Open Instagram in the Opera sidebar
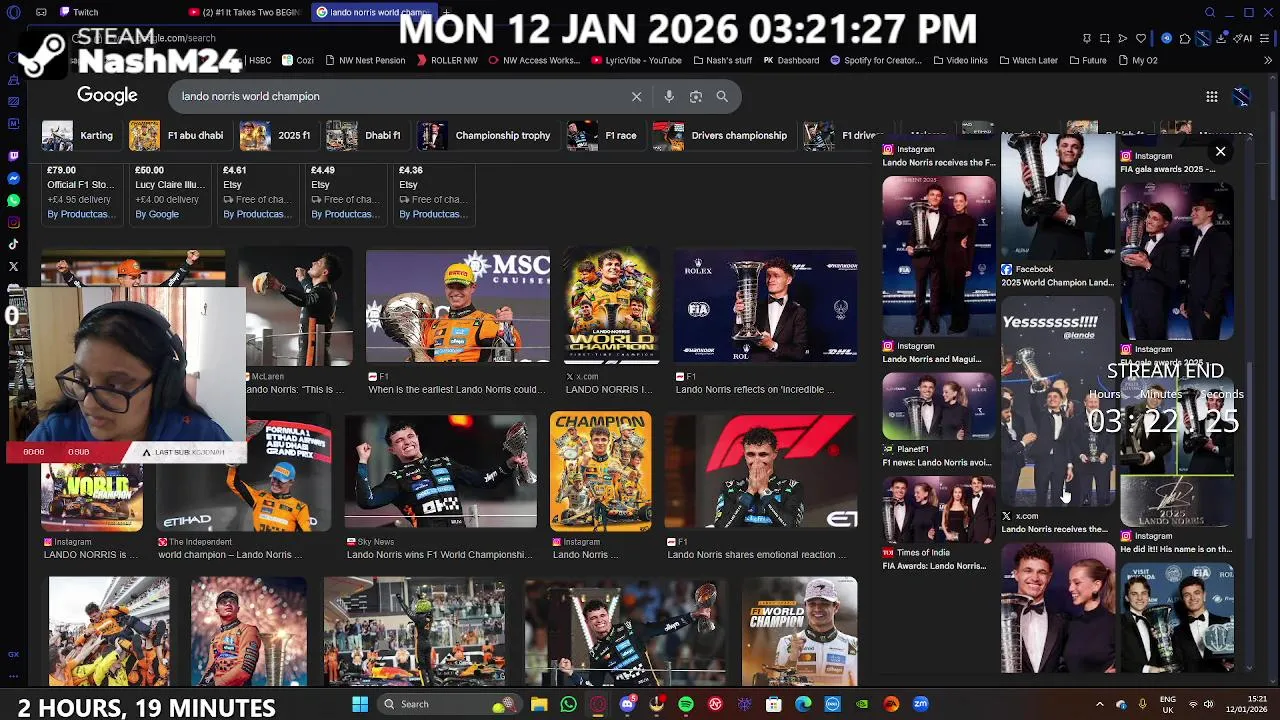Viewport: 1280px width, 720px height. click(14, 222)
